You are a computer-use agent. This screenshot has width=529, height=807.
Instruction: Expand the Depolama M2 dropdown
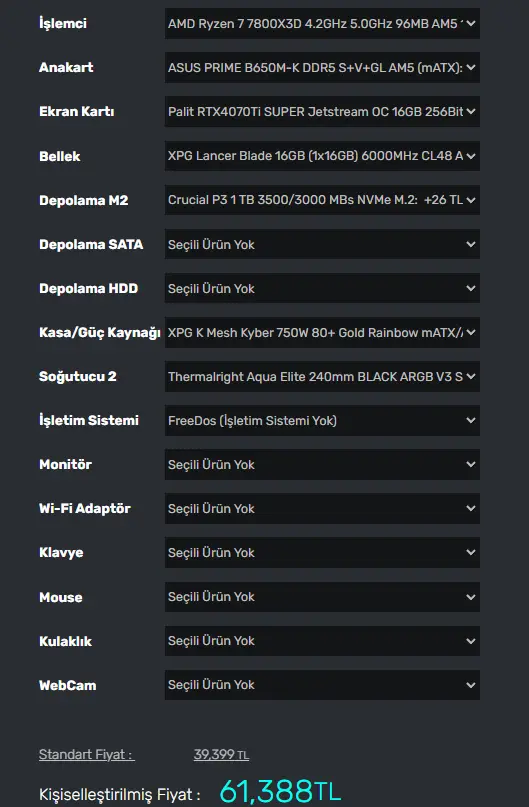pos(322,200)
